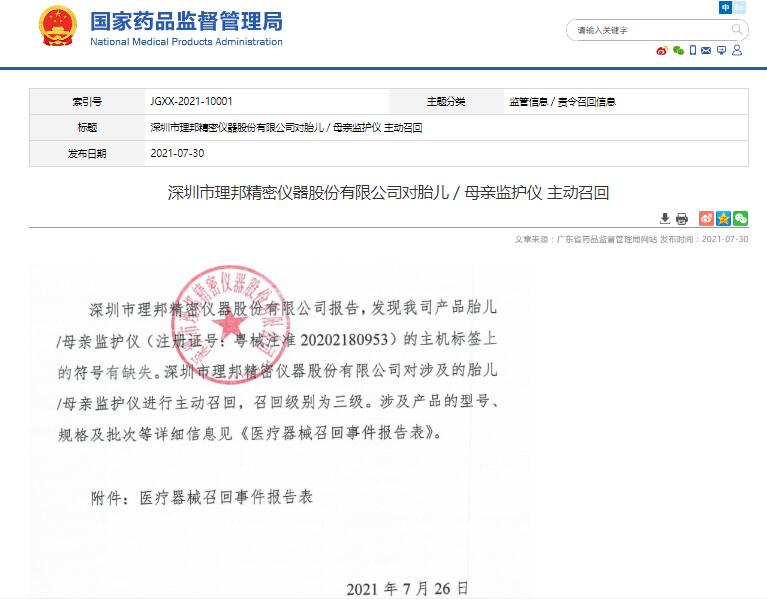767x599 pixels.
Task: Share article to WeChat green icon
Action: tap(740, 219)
